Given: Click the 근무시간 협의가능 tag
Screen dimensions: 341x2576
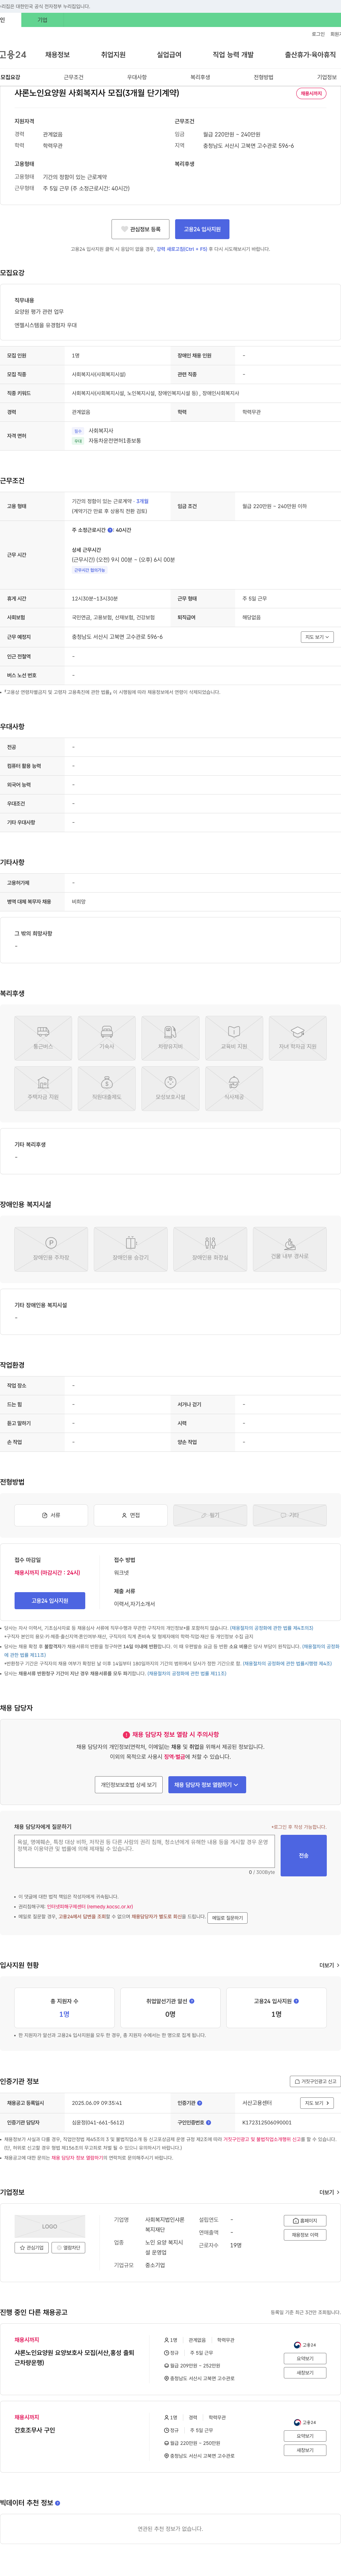Looking at the screenshot, I should point(89,570).
